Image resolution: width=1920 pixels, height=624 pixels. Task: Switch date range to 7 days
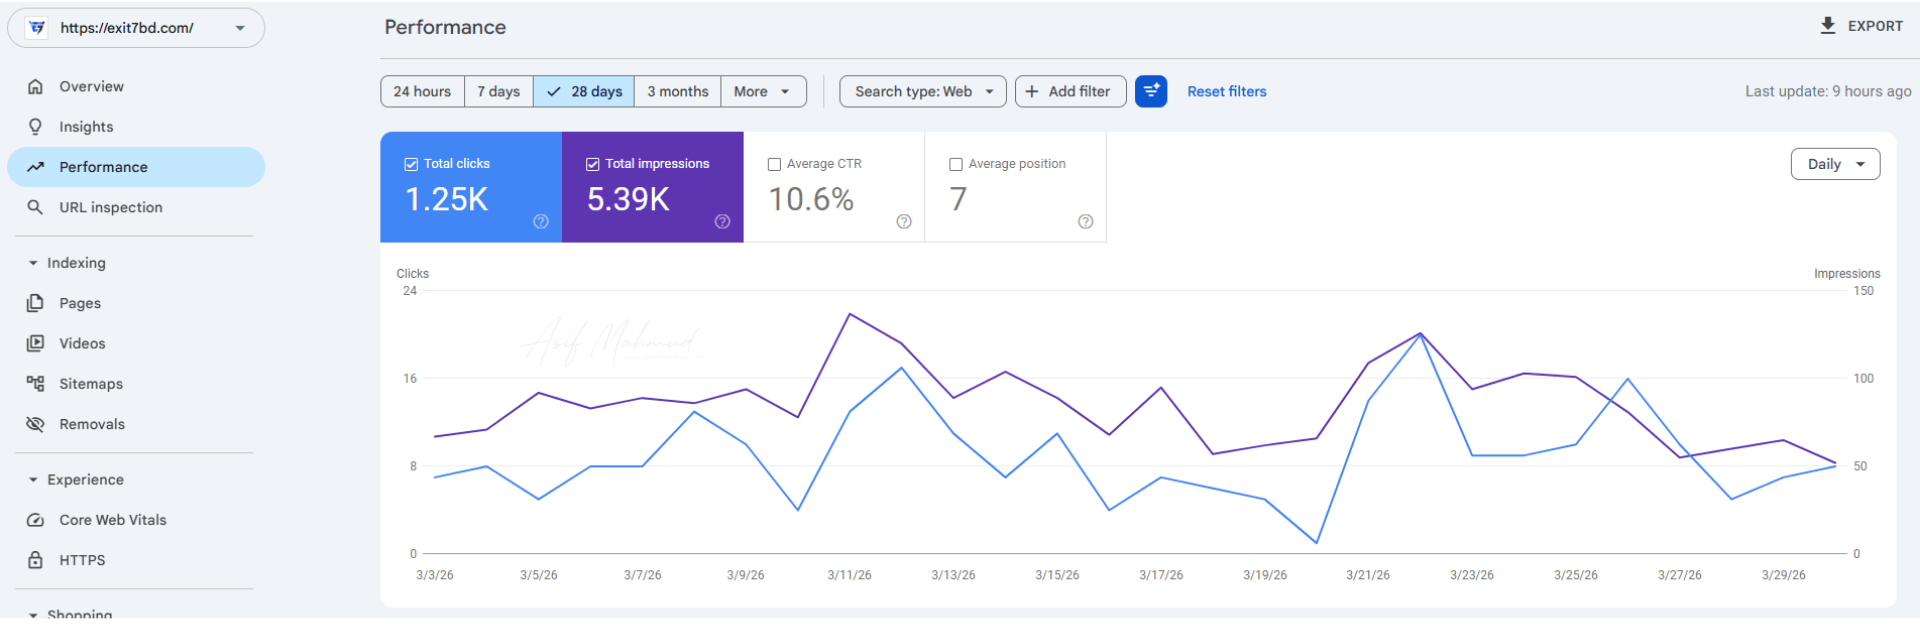(498, 91)
